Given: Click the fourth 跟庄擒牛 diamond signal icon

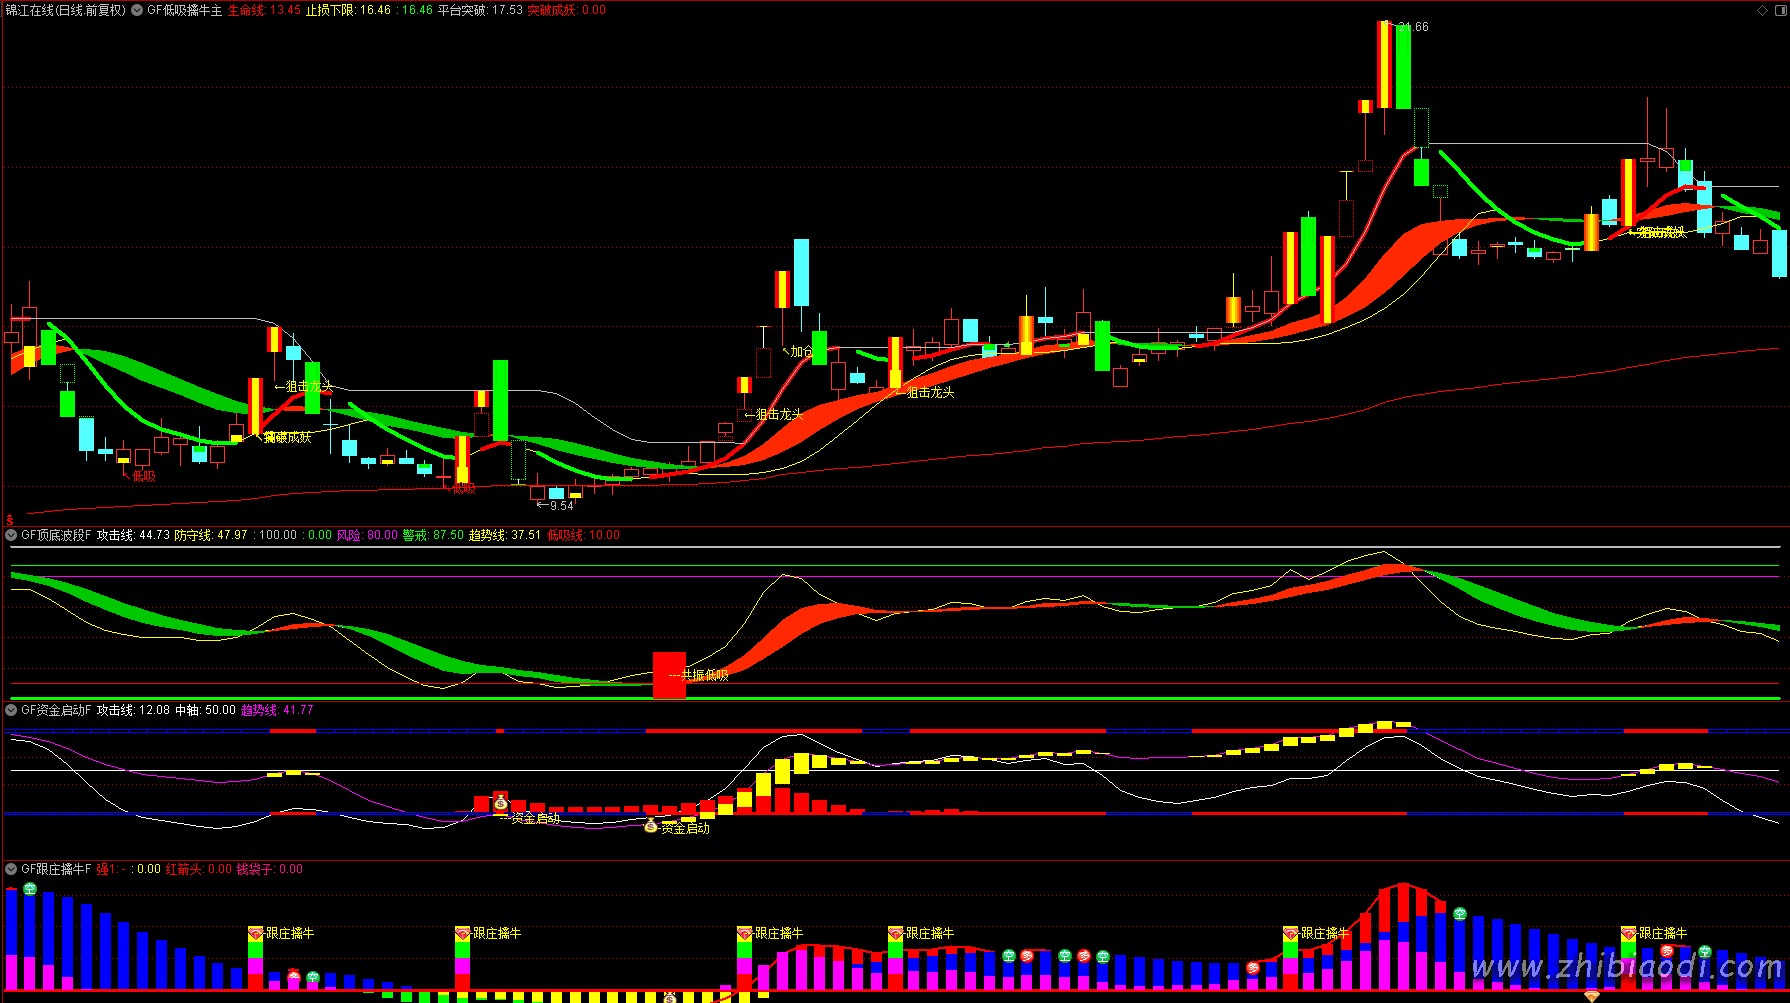Looking at the screenshot, I should pos(896,933).
